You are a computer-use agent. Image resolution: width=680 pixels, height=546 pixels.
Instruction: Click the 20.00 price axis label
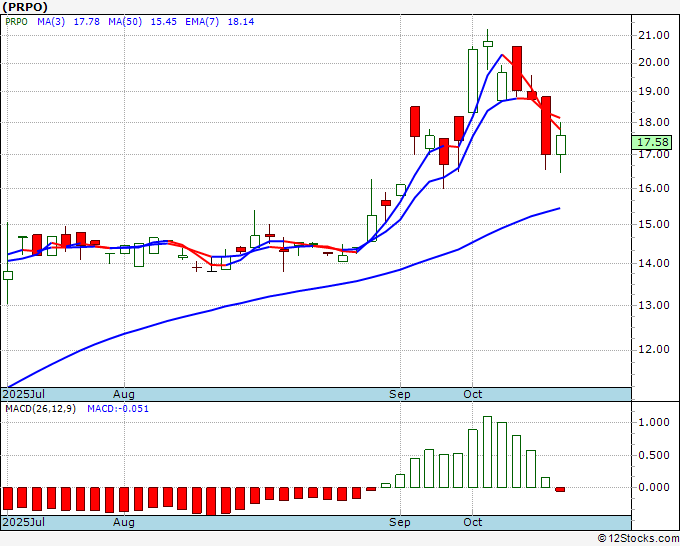pyautogui.click(x=654, y=63)
